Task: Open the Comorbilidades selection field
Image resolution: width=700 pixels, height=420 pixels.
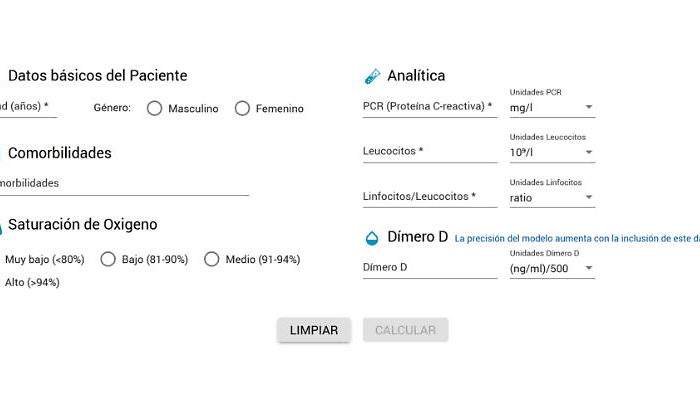Action: pyautogui.click(x=124, y=184)
